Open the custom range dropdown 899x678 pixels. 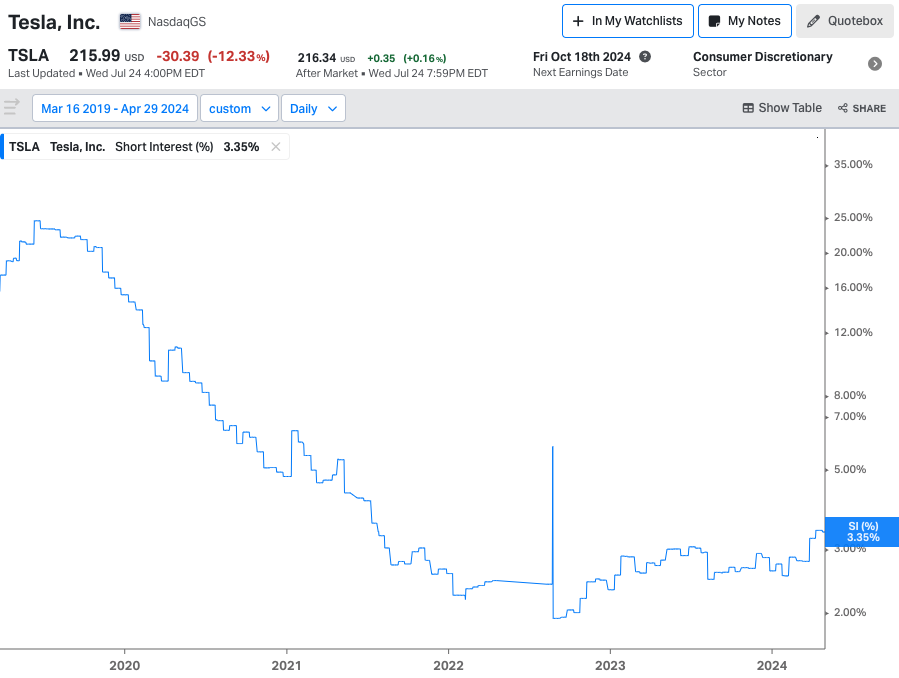click(239, 108)
